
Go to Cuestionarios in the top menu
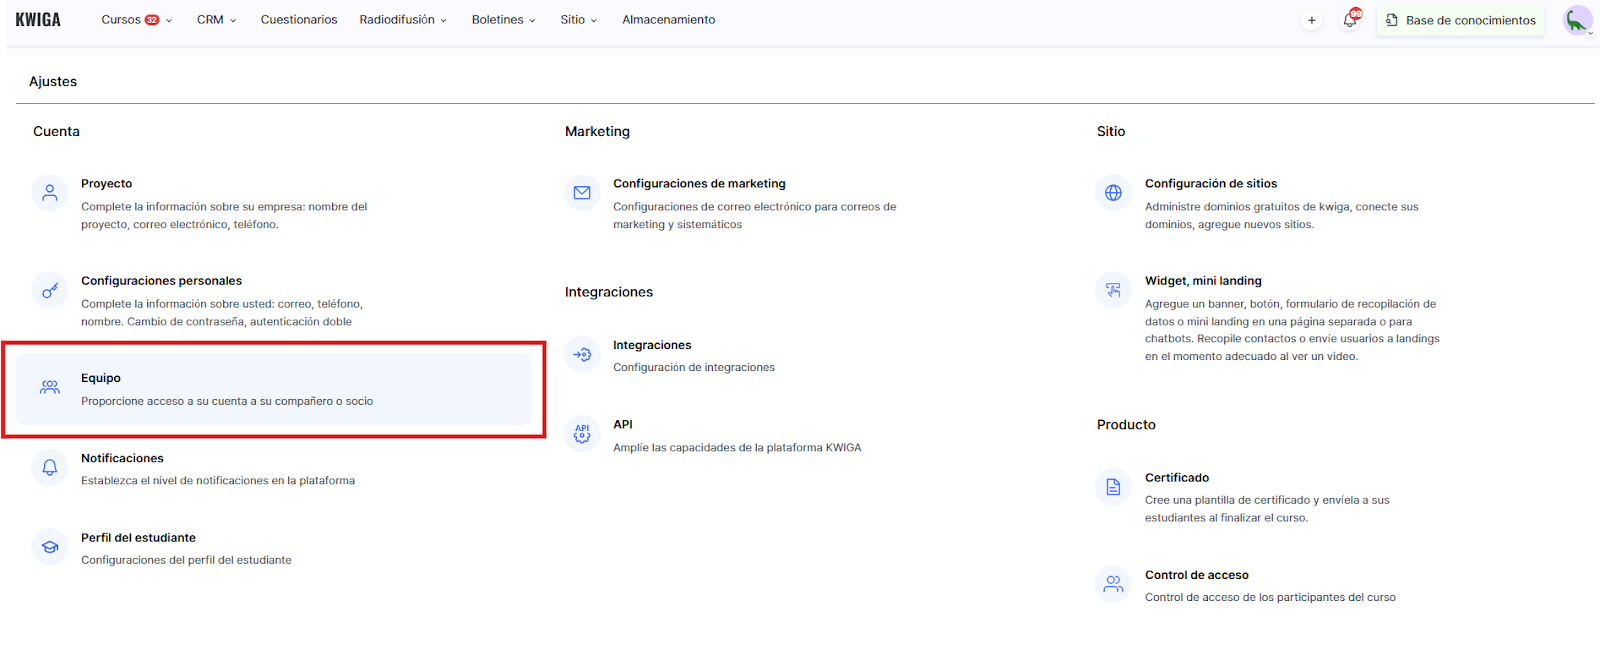(x=299, y=20)
